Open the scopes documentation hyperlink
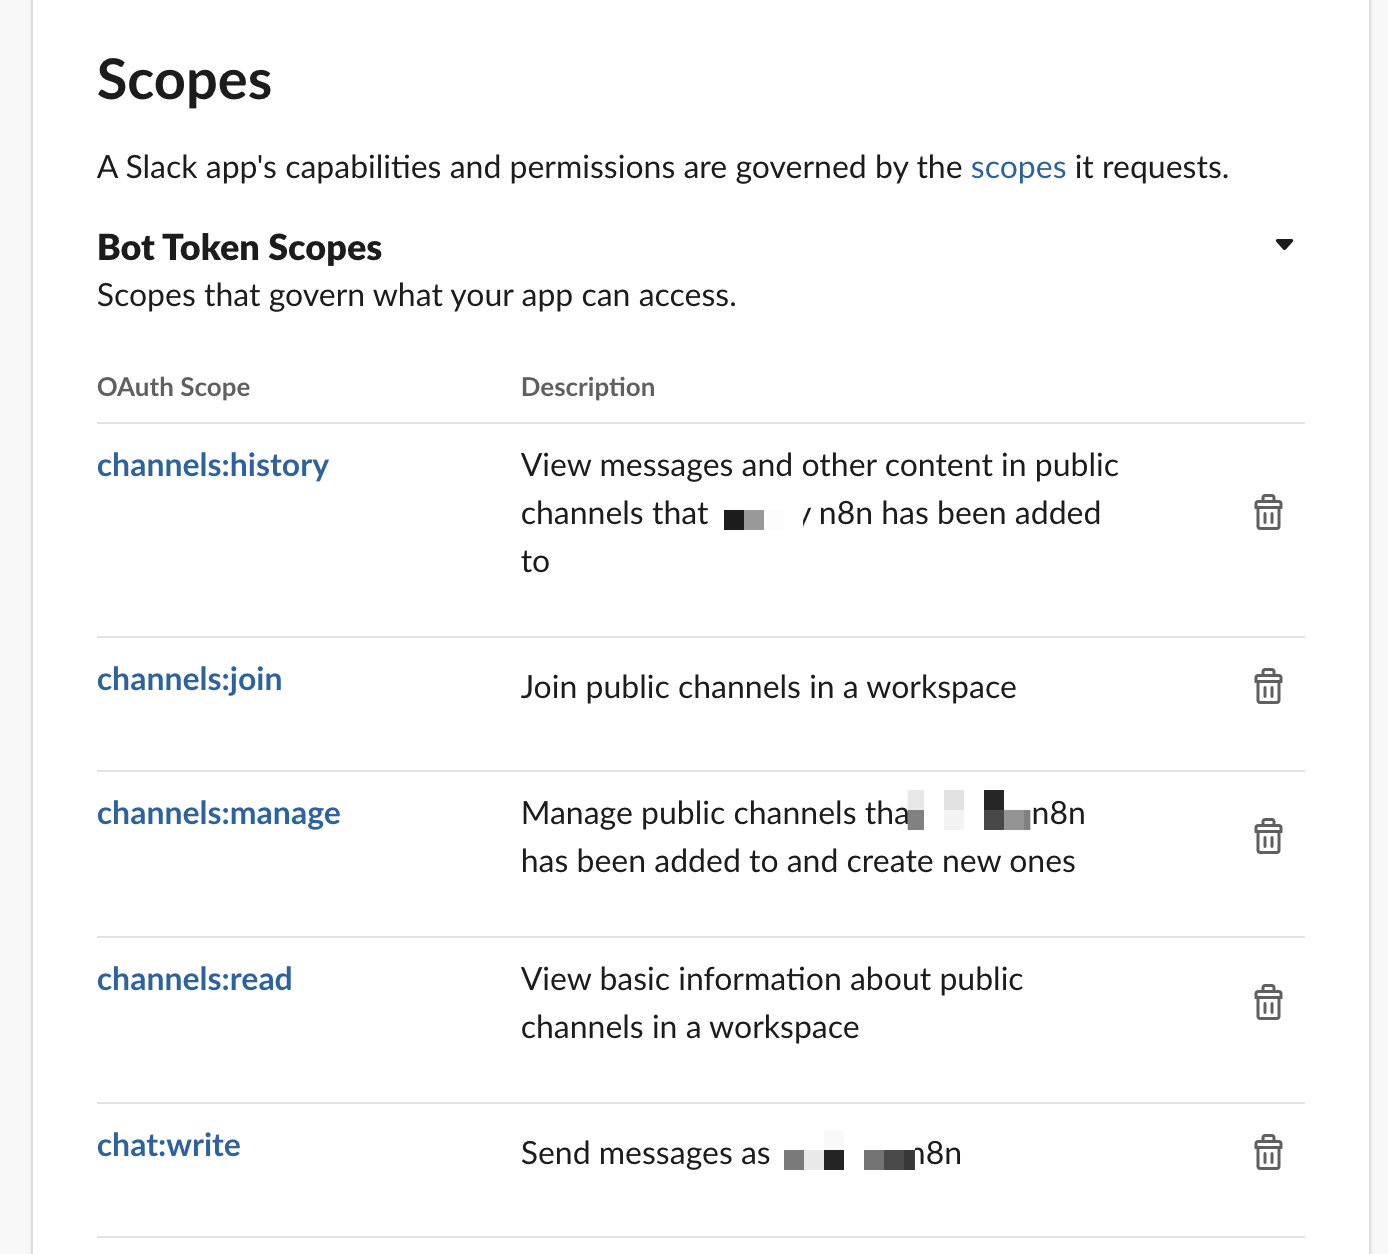This screenshot has width=1388, height=1254. click(1018, 167)
